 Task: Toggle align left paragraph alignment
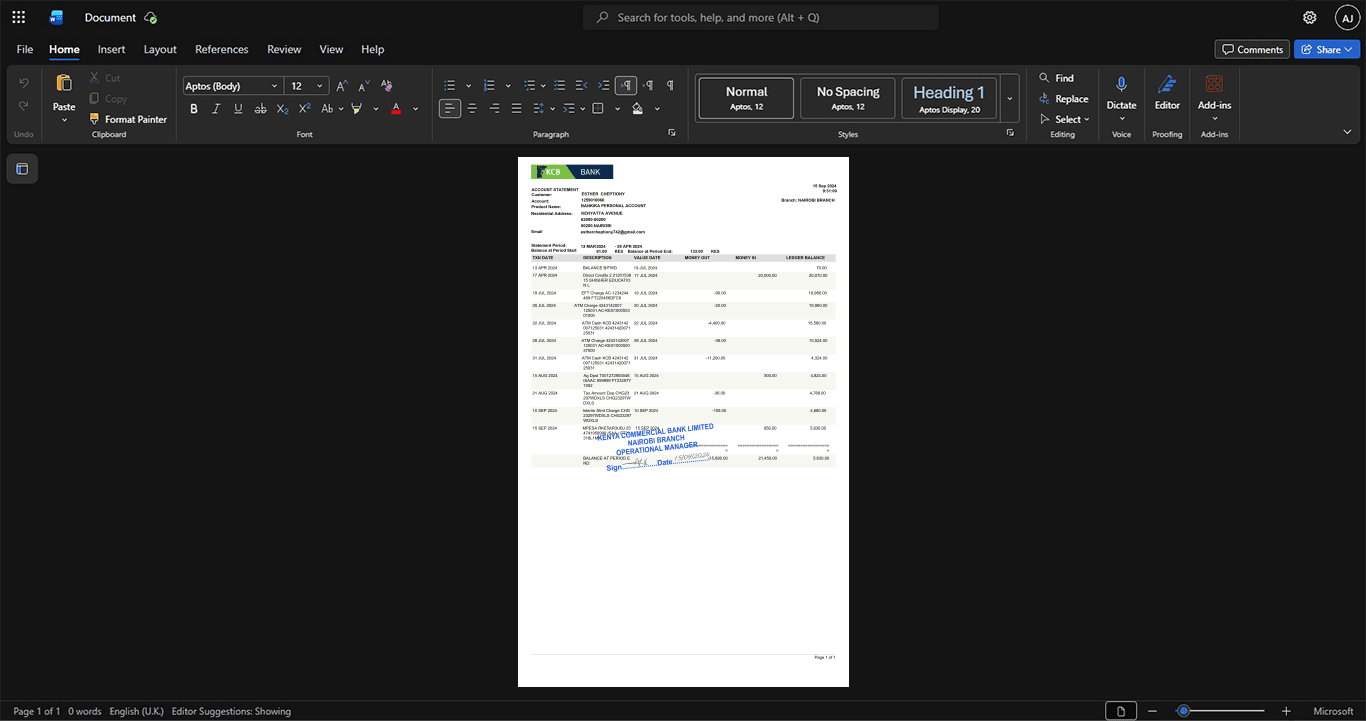(x=450, y=109)
